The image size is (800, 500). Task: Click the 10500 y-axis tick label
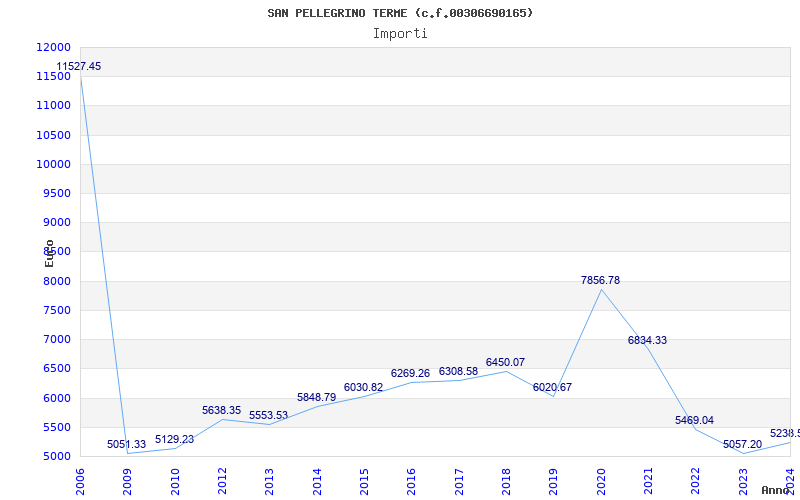(53, 135)
